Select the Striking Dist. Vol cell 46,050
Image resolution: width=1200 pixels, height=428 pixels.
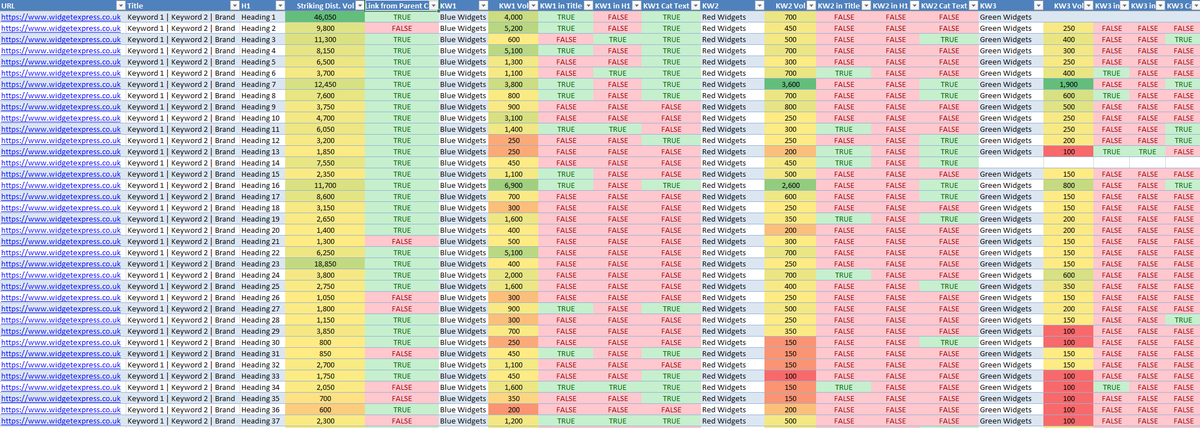coord(325,18)
